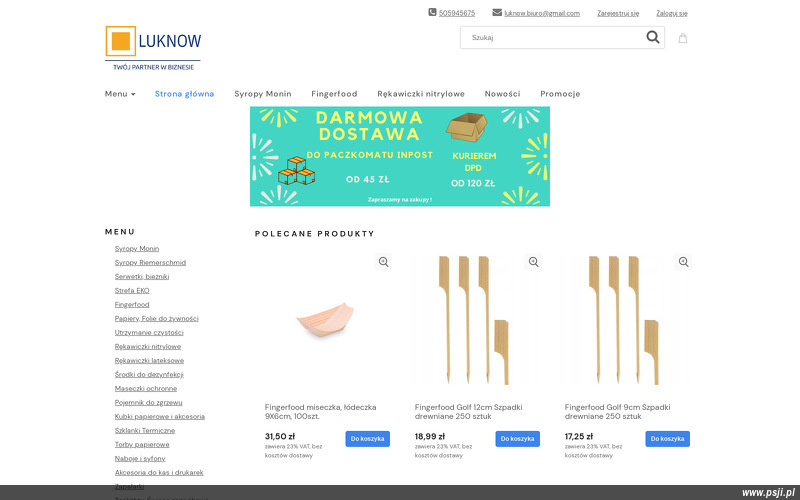800x500 pixels.
Task: Click the Darmowa Dostawa banner
Action: pyautogui.click(x=400, y=156)
